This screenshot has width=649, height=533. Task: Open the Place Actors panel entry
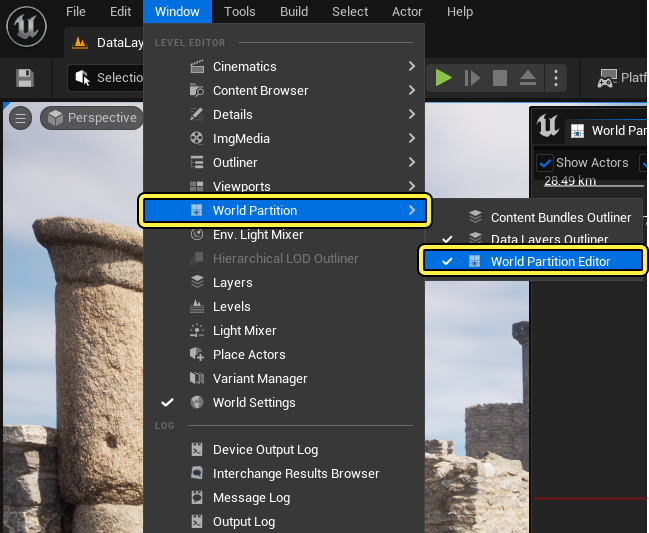284,355
